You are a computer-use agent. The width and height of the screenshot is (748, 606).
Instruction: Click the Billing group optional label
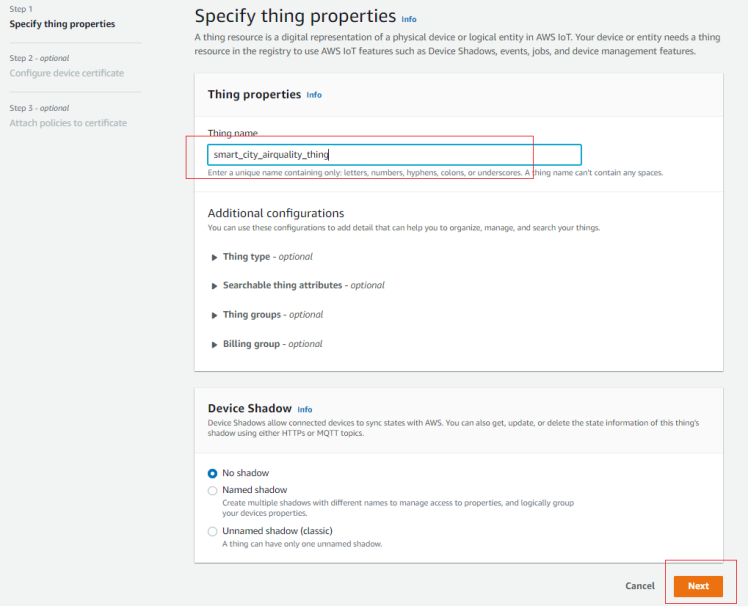click(272, 344)
